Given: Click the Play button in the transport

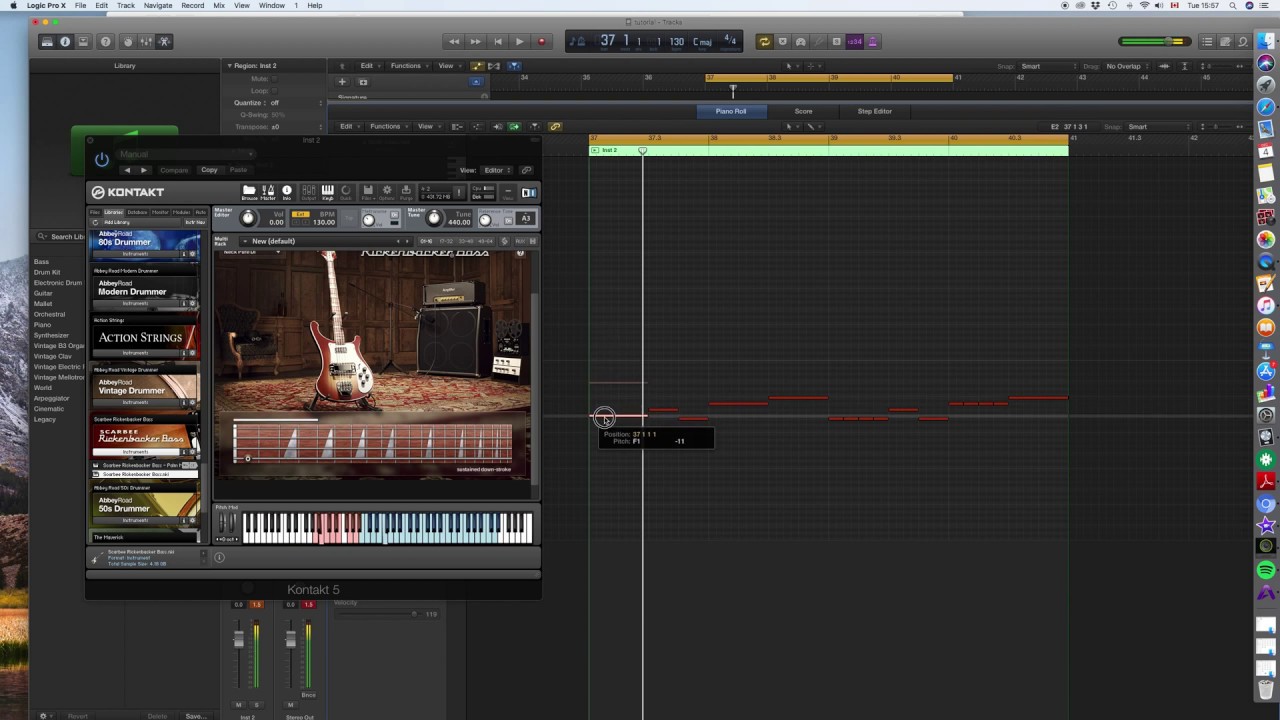Looking at the screenshot, I should pos(519,42).
